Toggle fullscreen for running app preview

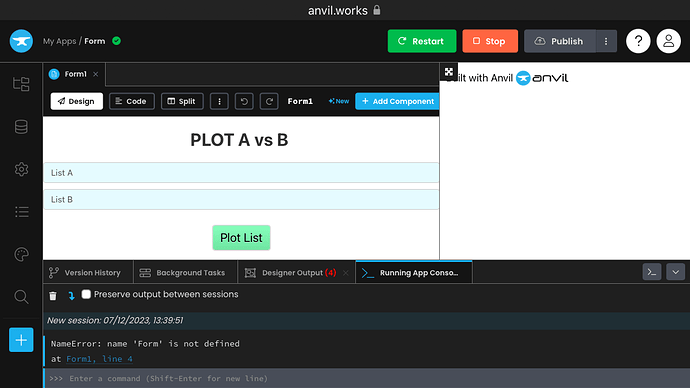click(448, 72)
